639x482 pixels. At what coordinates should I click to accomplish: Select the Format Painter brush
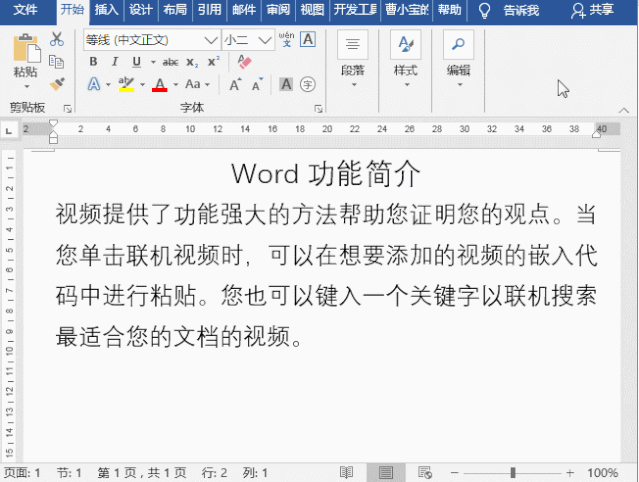[x=56, y=84]
